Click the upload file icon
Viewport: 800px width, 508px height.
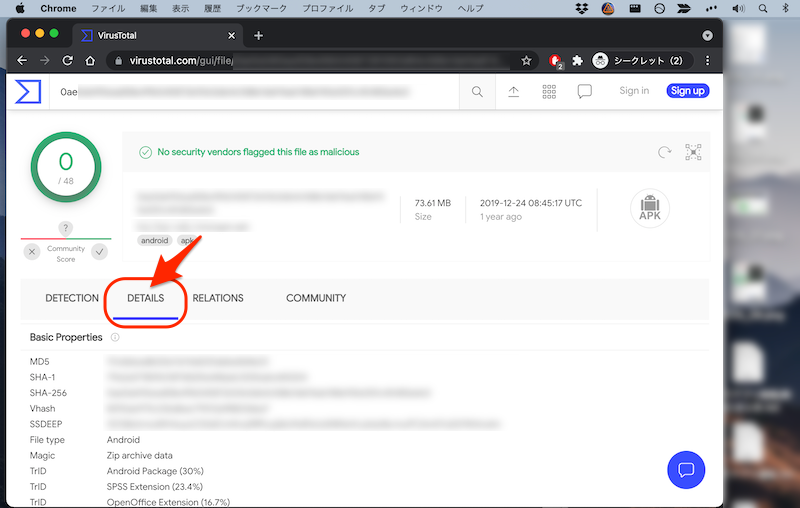point(513,91)
